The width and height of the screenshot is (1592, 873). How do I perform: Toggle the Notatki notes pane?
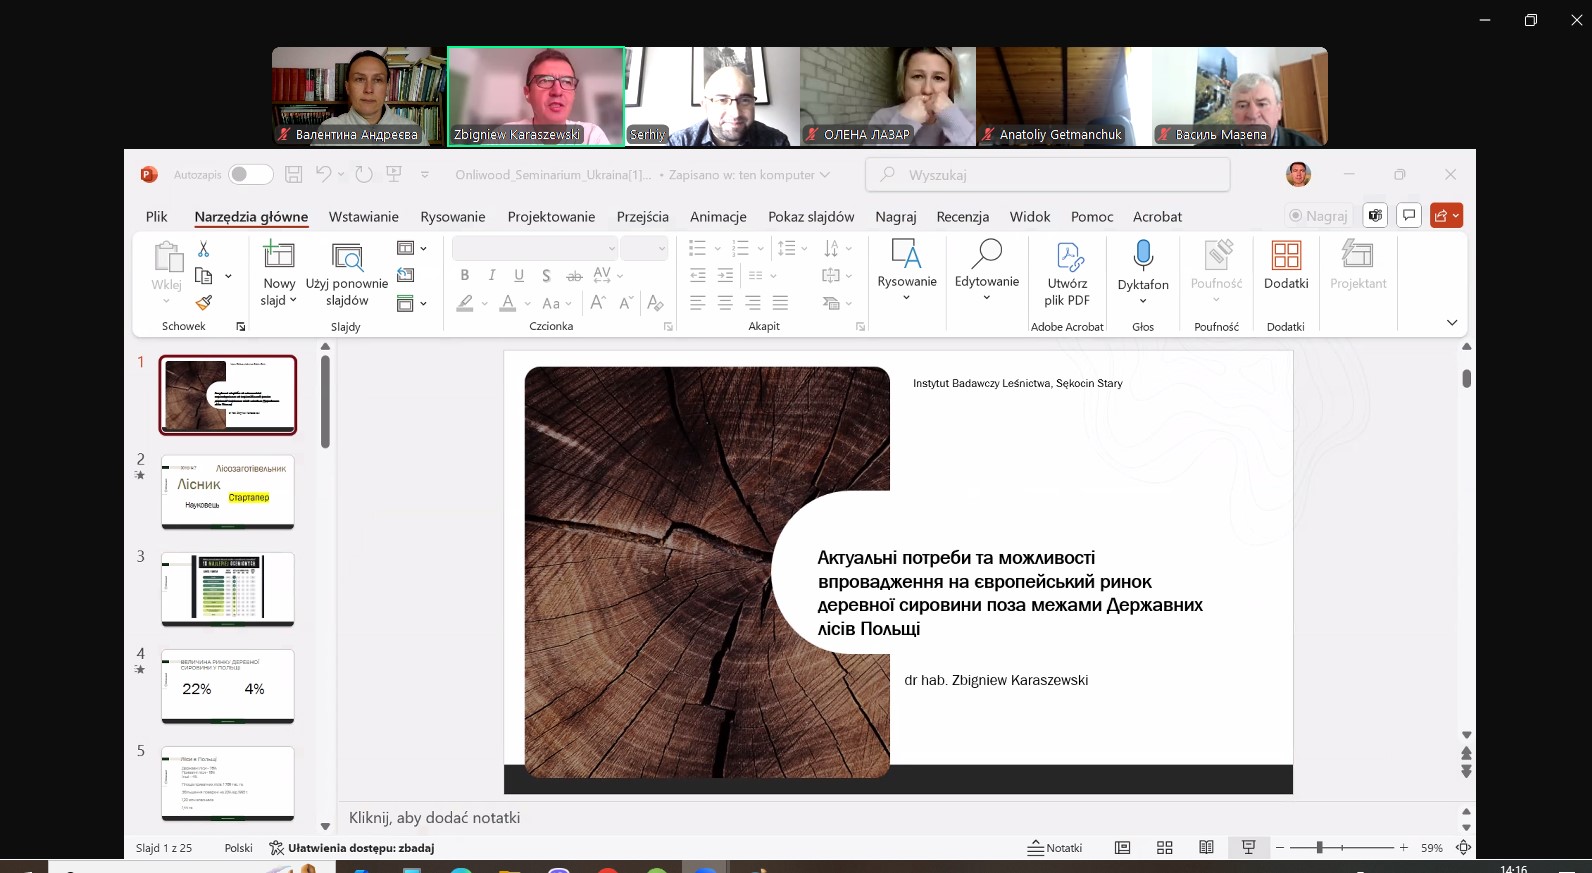click(1055, 847)
